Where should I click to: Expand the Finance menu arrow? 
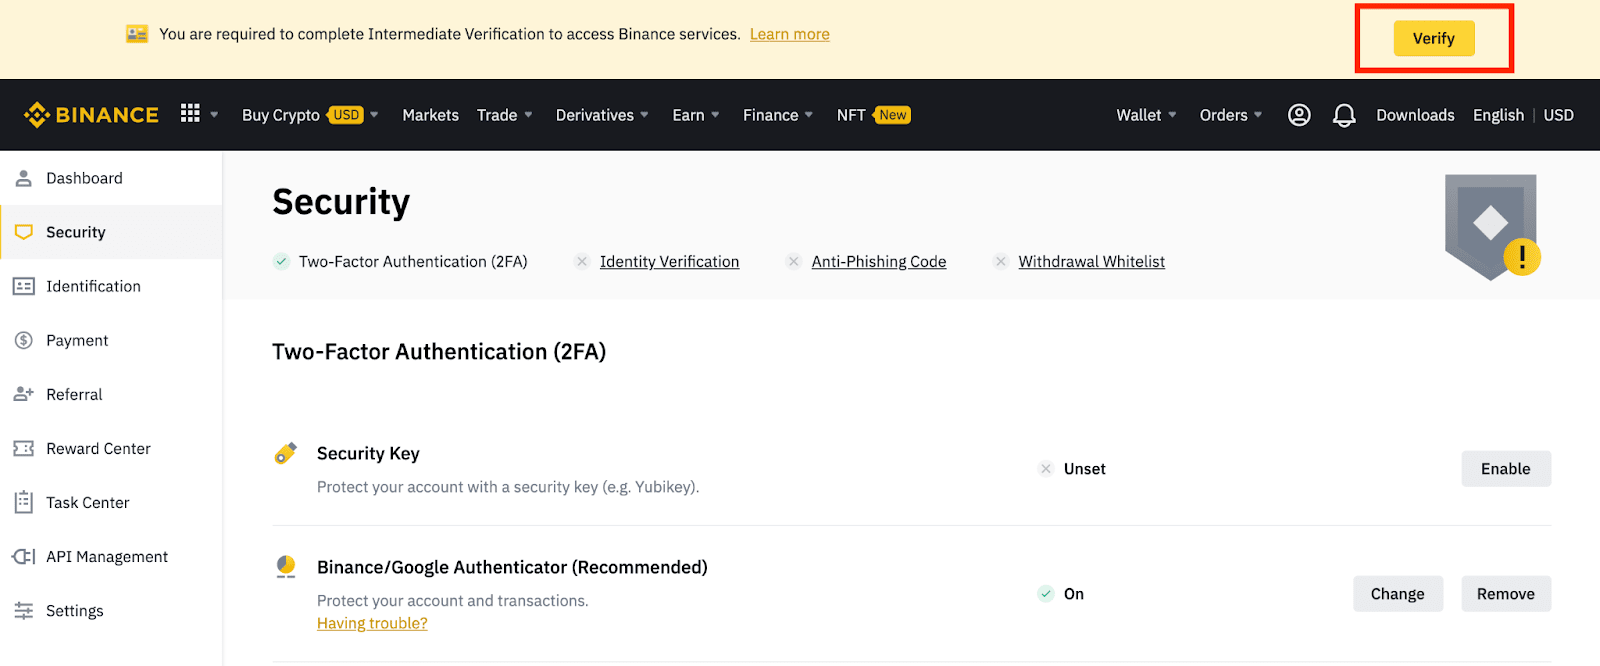tap(809, 115)
